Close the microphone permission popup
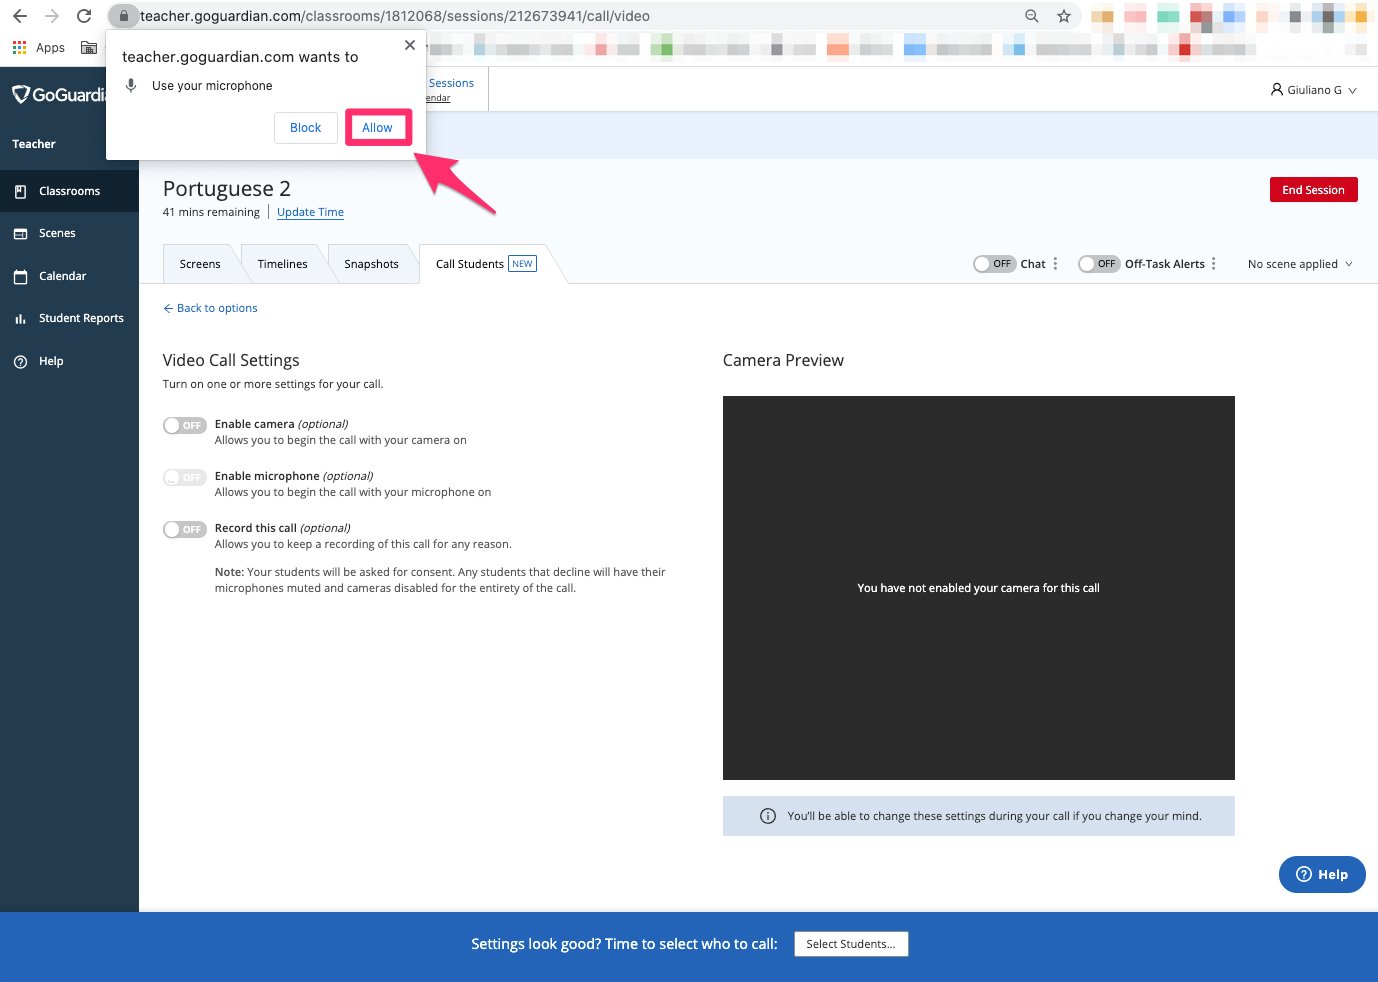Viewport: 1378px width, 982px height. (x=410, y=45)
